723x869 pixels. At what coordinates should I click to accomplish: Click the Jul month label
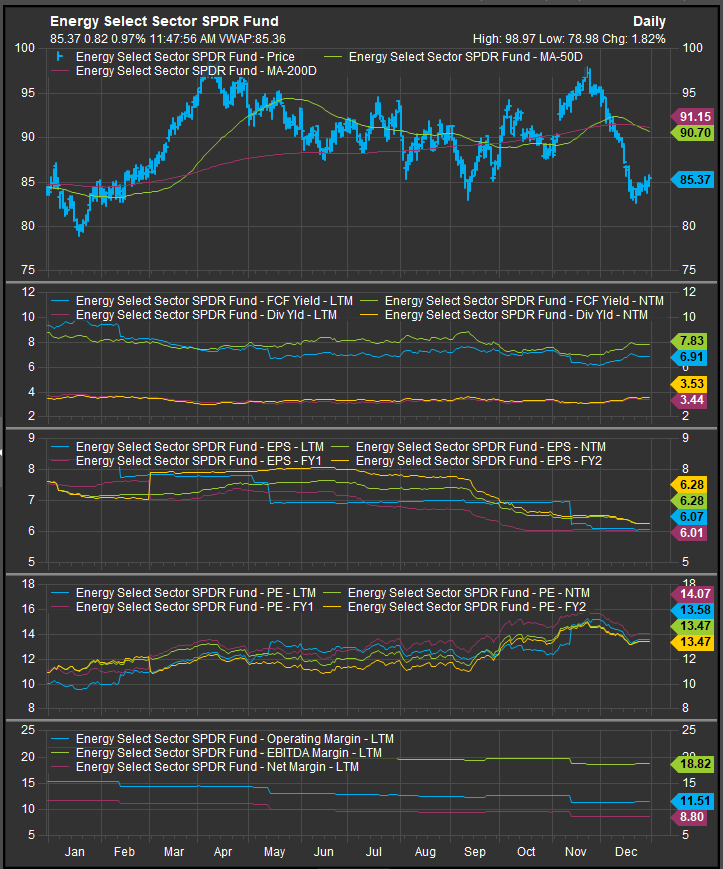pos(374,852)
